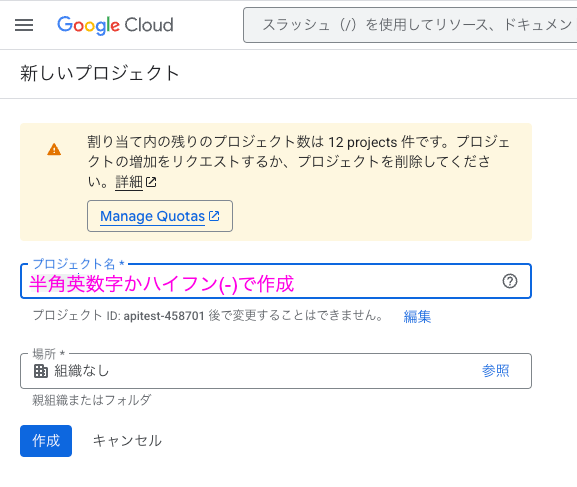This screenshot has width=577, height=487.
Task: Click the キャンセル cancel button
Action: click(127, 441)
